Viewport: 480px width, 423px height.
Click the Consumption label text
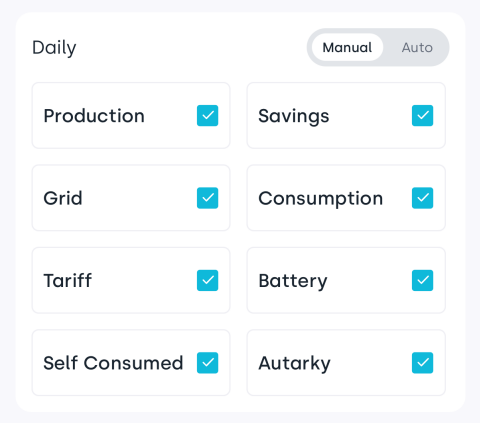[x=321, y=199]
